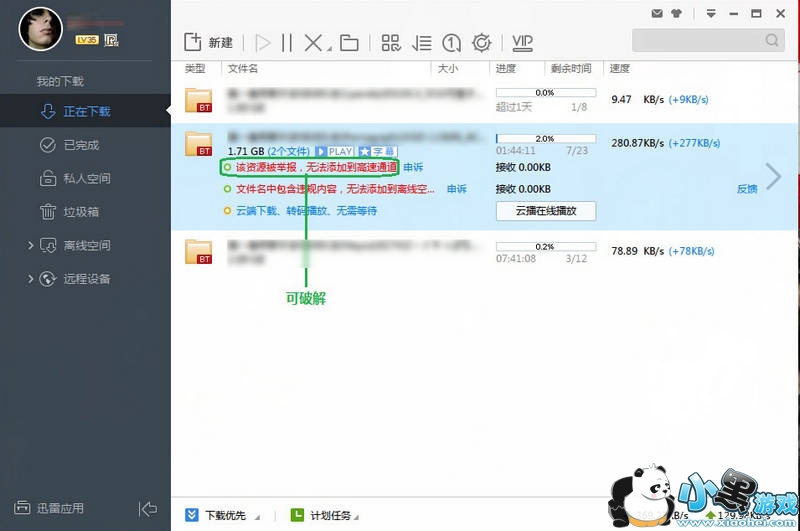Click the circled 1 toolbar icon

(x=452, y=43)
